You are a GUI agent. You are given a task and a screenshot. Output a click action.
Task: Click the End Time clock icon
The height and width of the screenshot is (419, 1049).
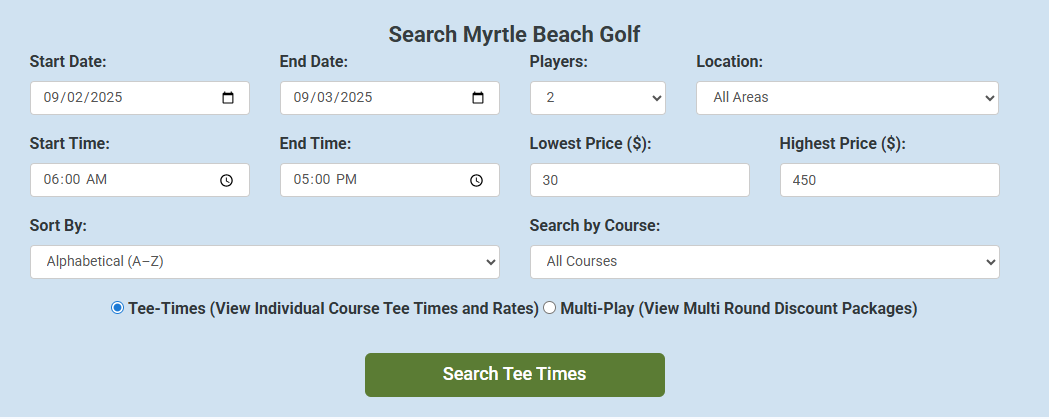coord(477,180)
